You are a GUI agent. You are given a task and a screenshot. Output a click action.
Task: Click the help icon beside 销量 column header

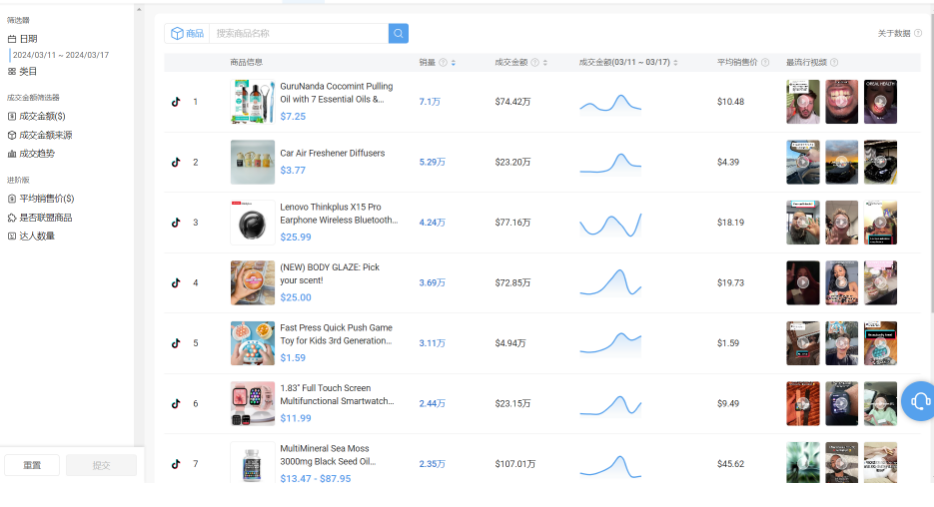443,63
